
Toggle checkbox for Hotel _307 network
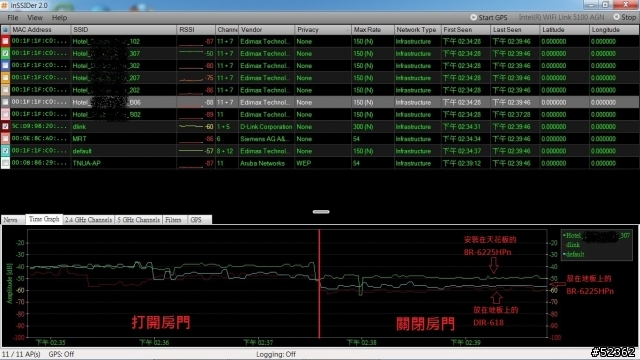pos(5,53)
